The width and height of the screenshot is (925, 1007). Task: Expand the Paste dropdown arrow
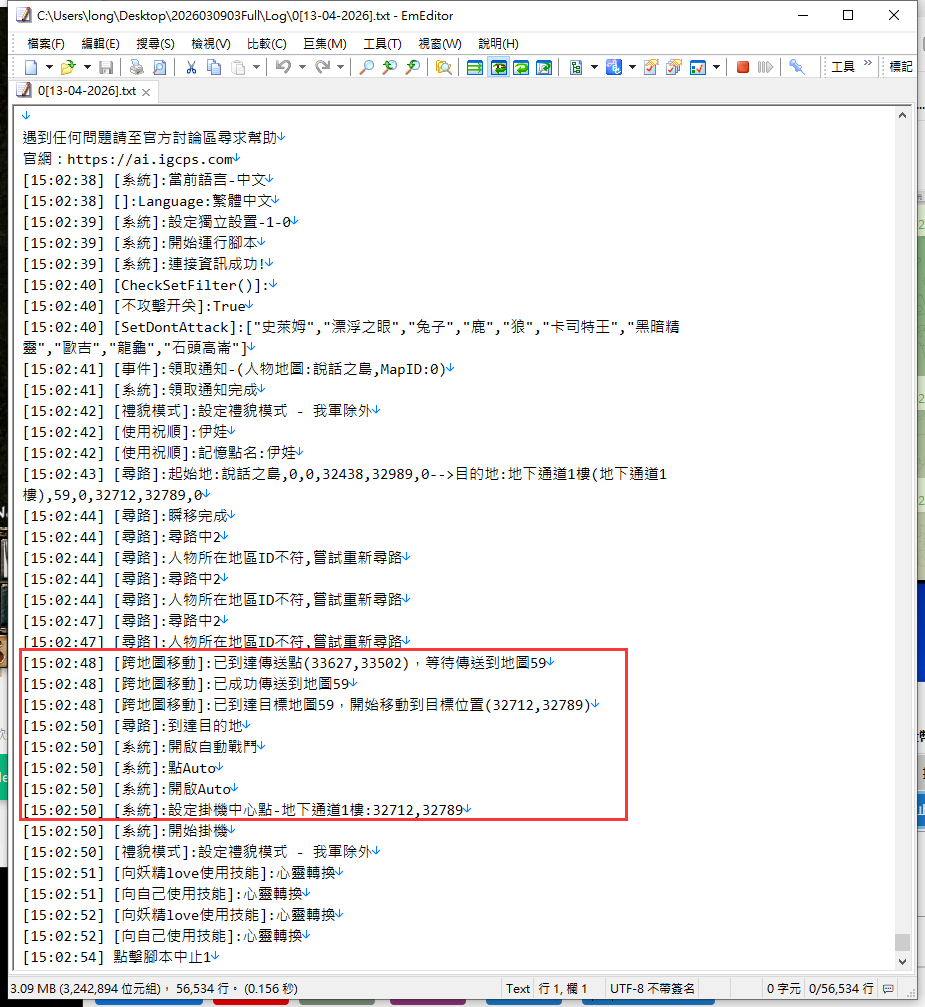256,67
